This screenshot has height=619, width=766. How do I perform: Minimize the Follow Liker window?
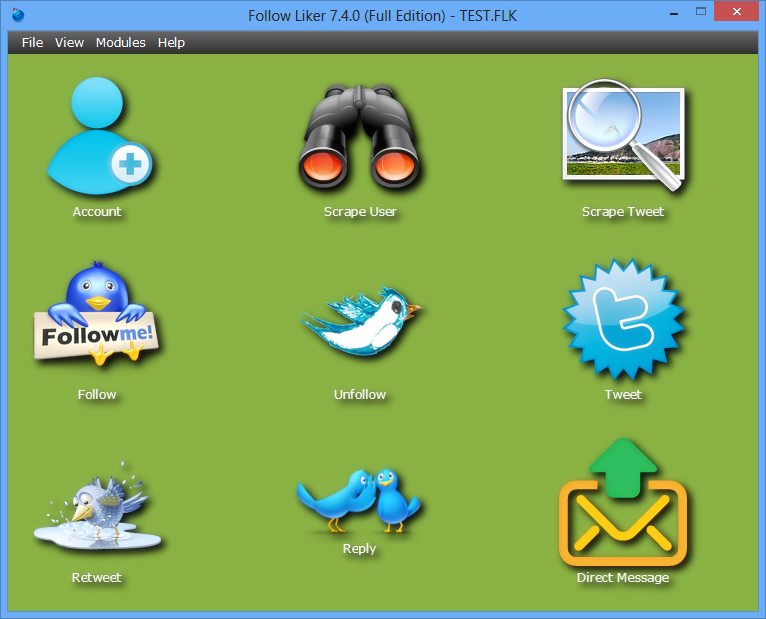[x=674, y=13]
